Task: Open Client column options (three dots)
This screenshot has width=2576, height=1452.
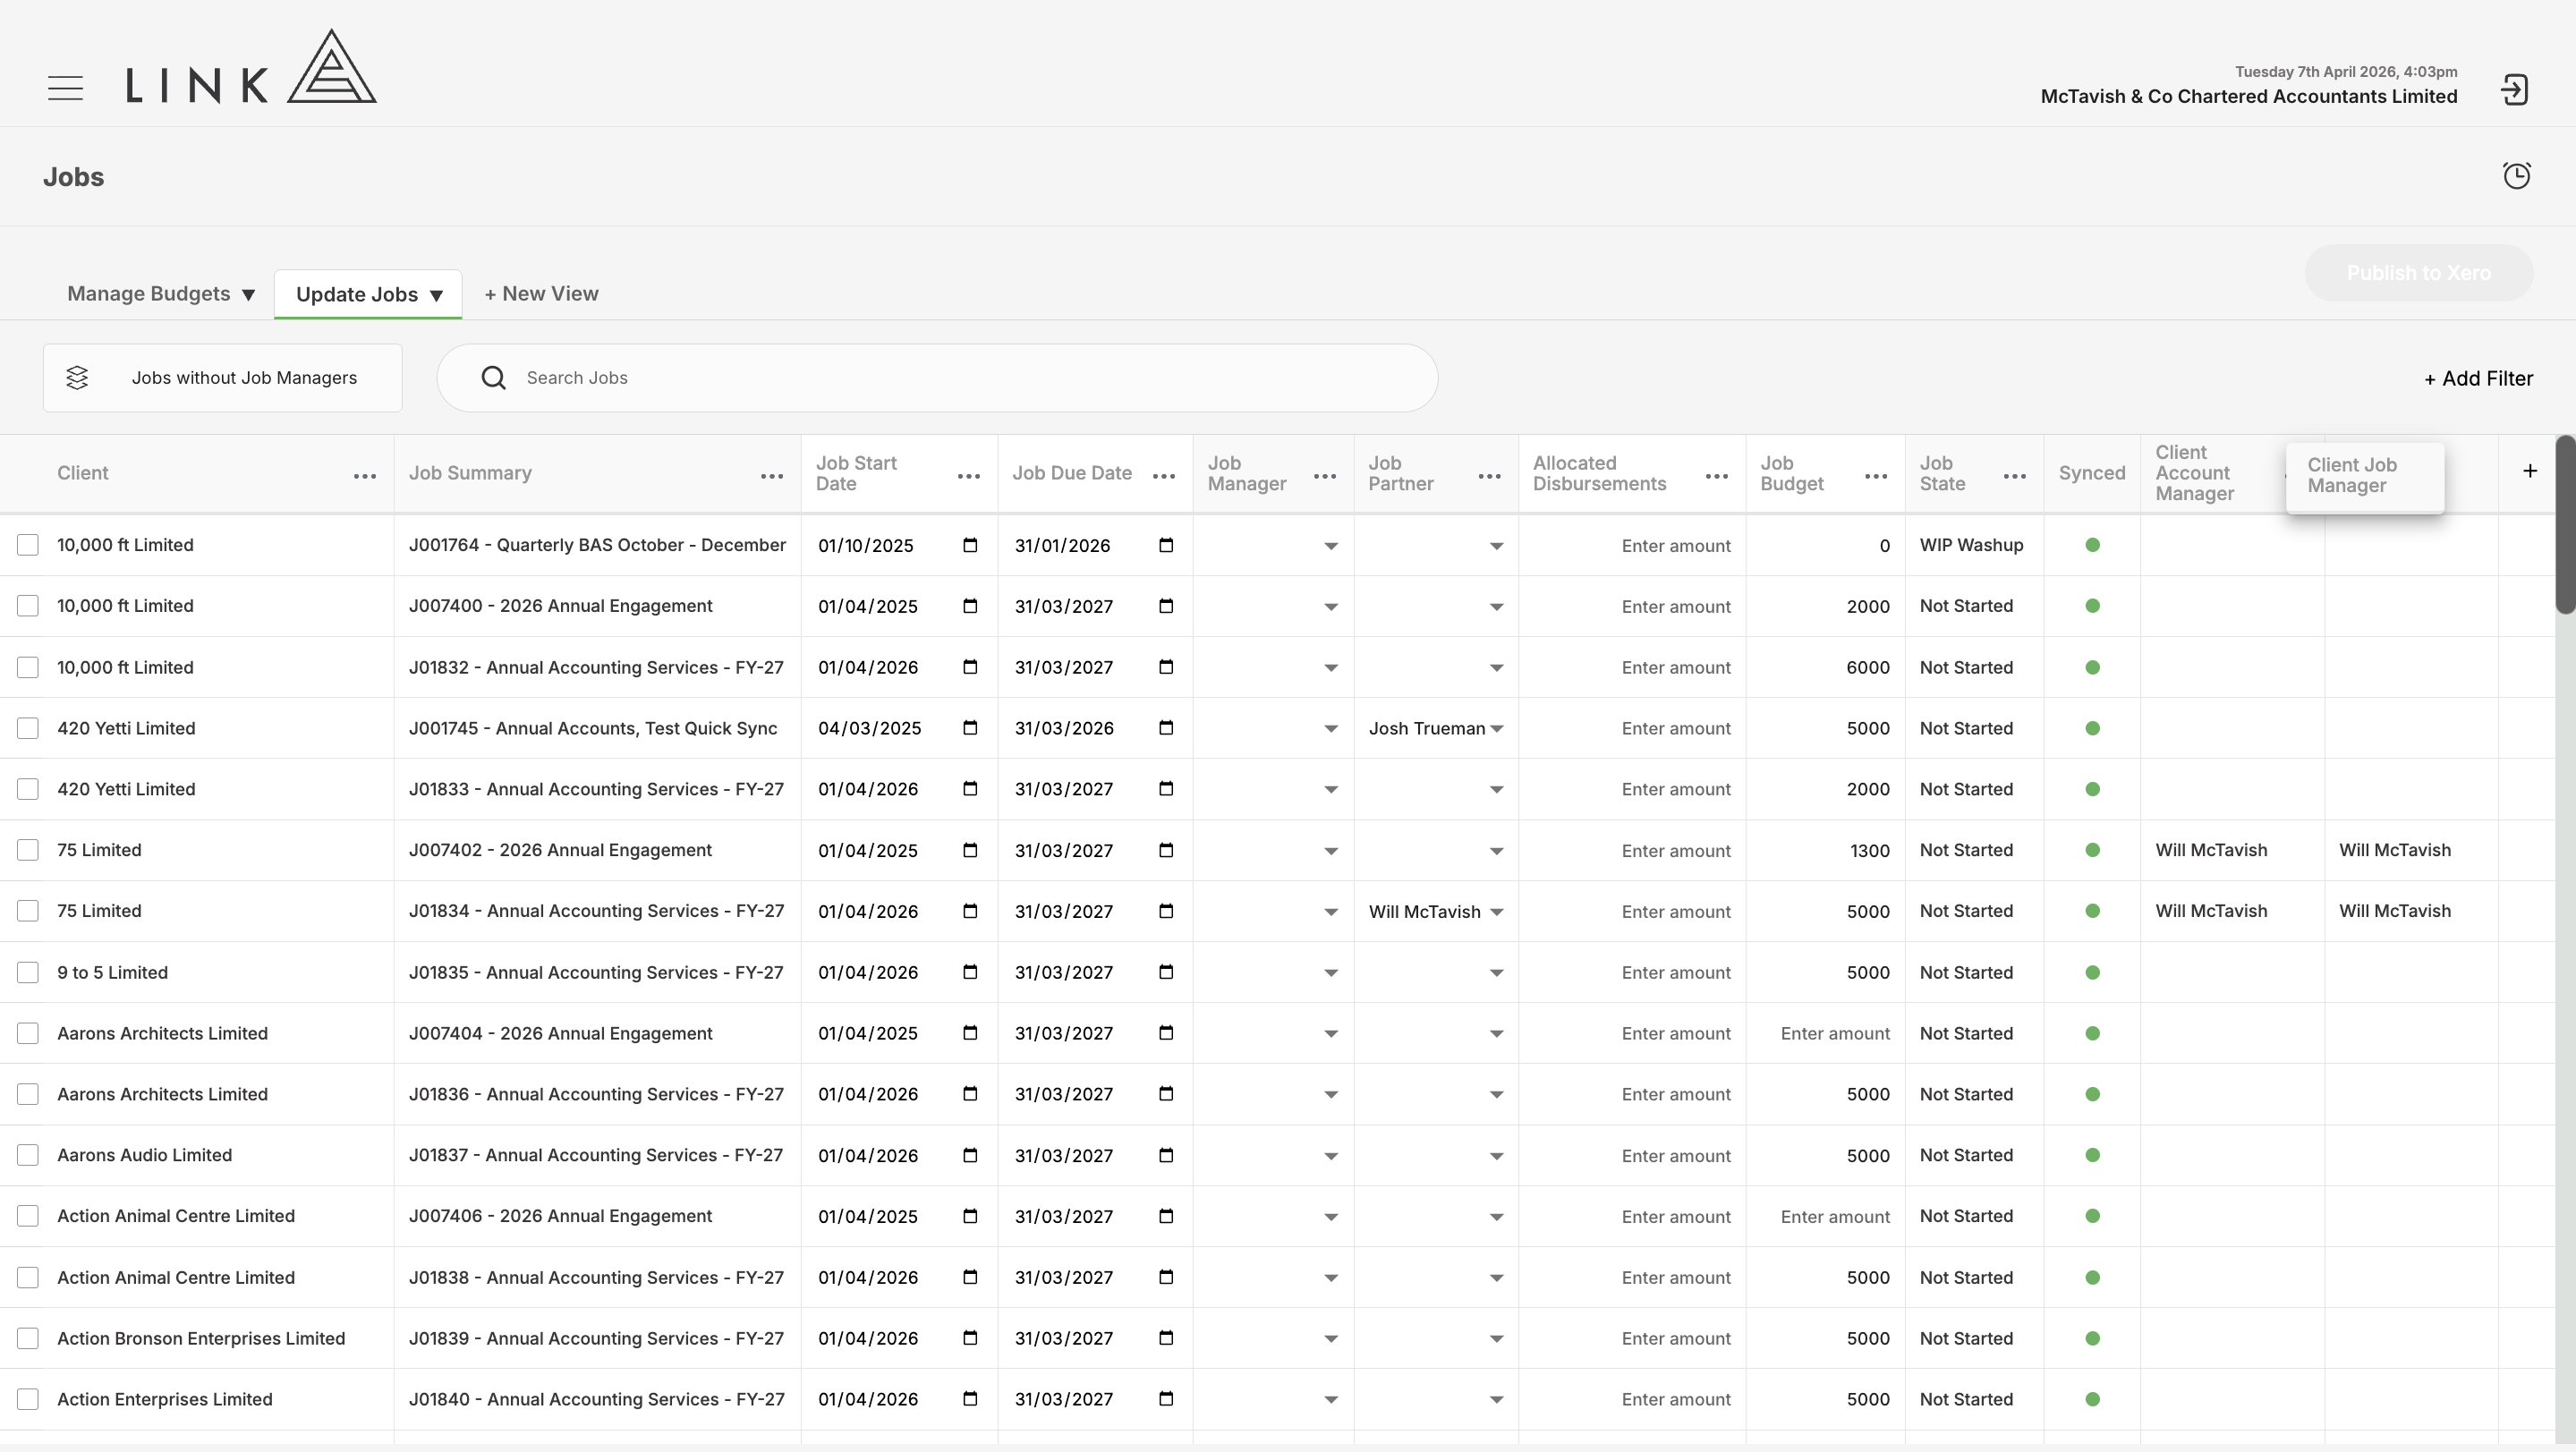Action: [365, 476]
